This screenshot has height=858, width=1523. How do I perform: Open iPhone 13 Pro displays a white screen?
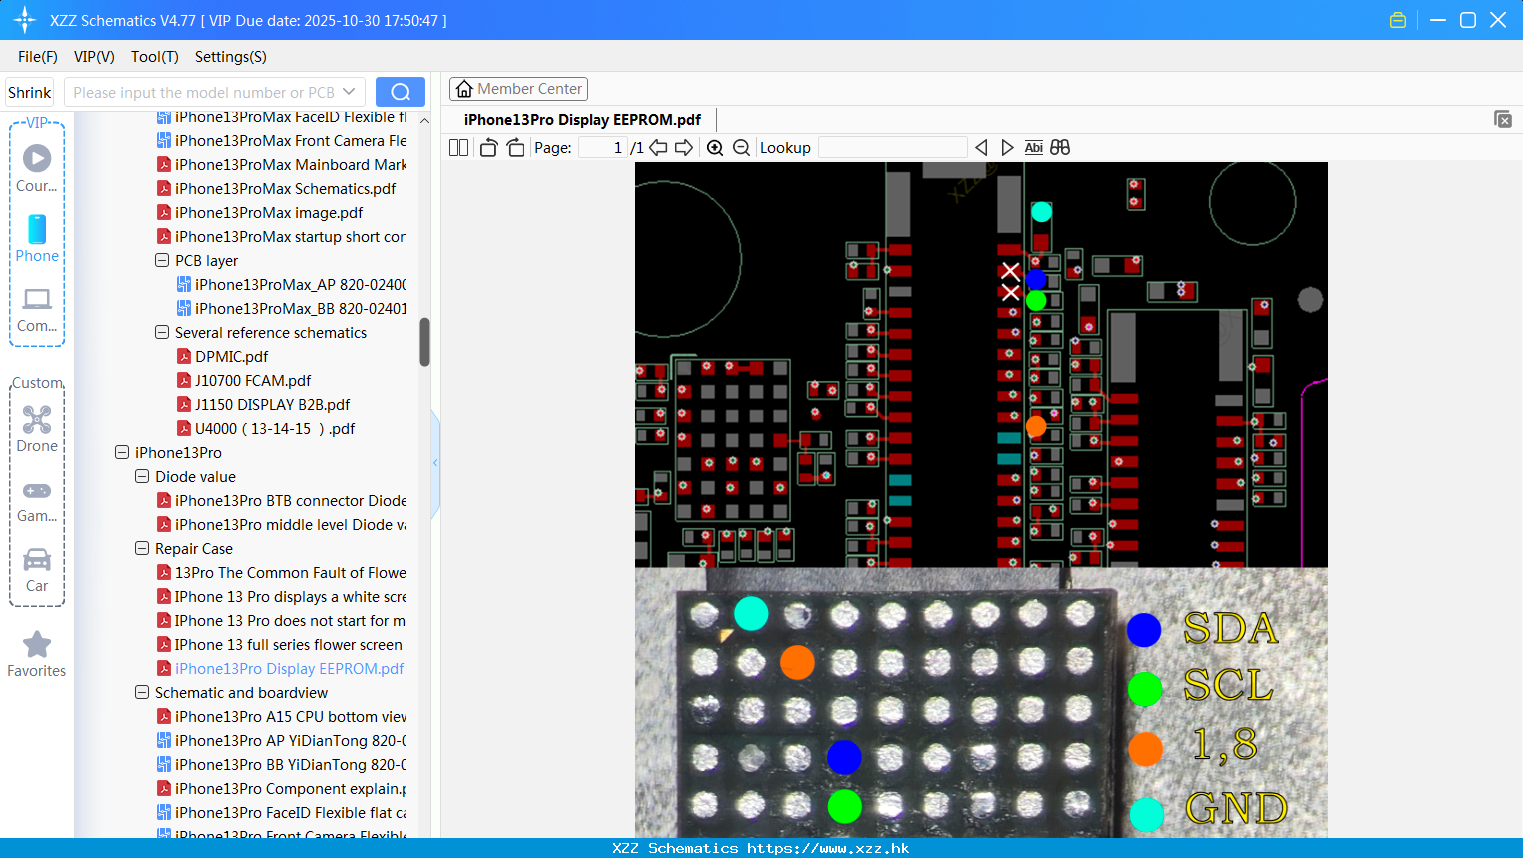click(x=290, y=596)
